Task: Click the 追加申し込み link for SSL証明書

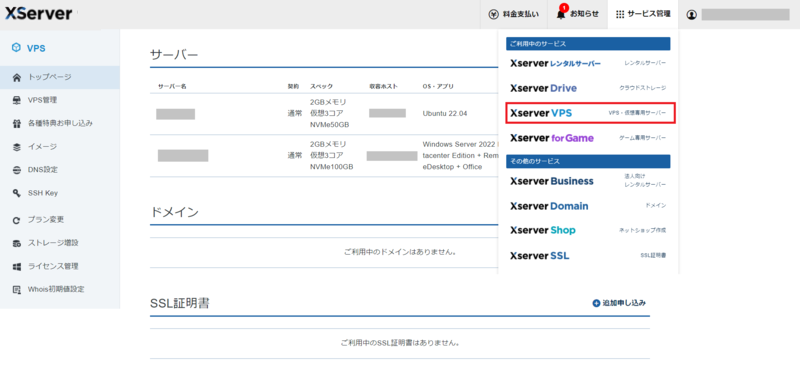Action: point(619,303)
